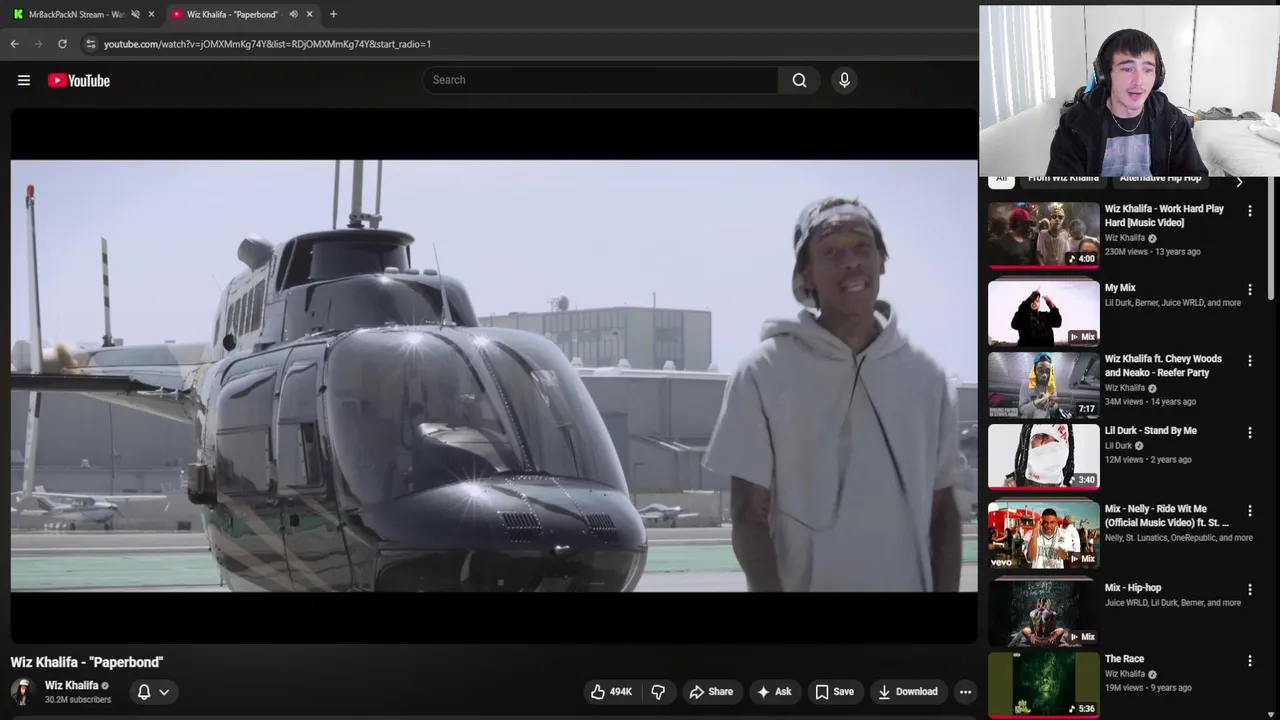The height and width of the screenshot is (720, 1280).
Task: Click the address bar URL
Action: tap(267, 44)
